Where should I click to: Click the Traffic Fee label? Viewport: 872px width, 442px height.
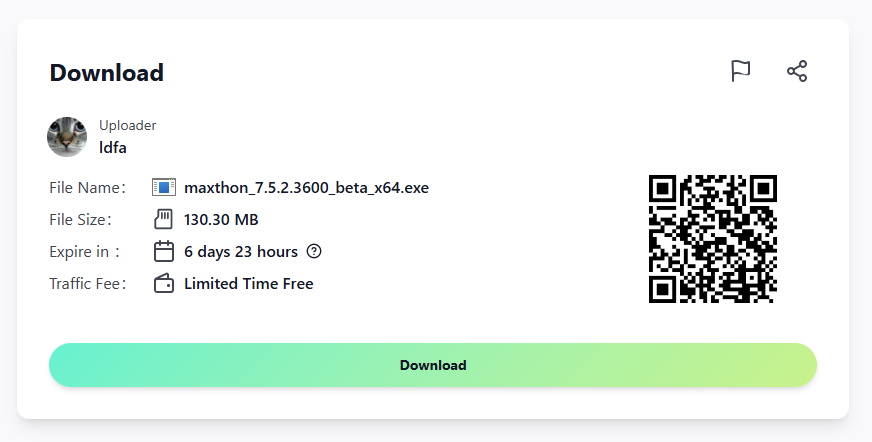click(x=88, y=283)
